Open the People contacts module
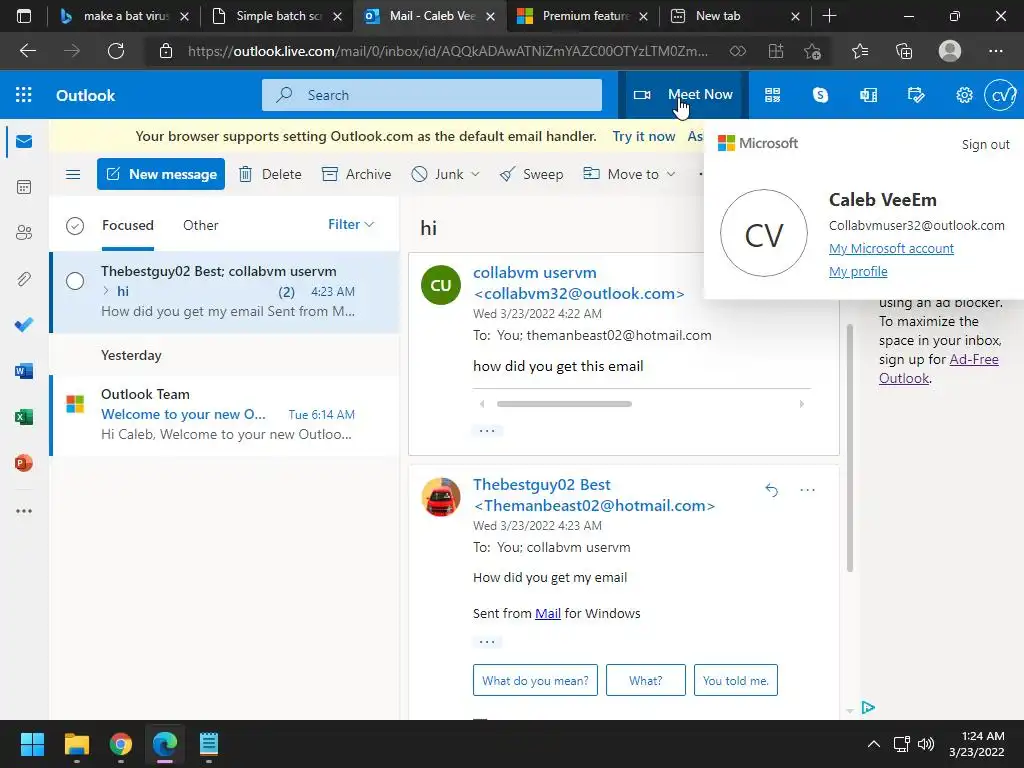1024x768 pixels. [24, 232]
